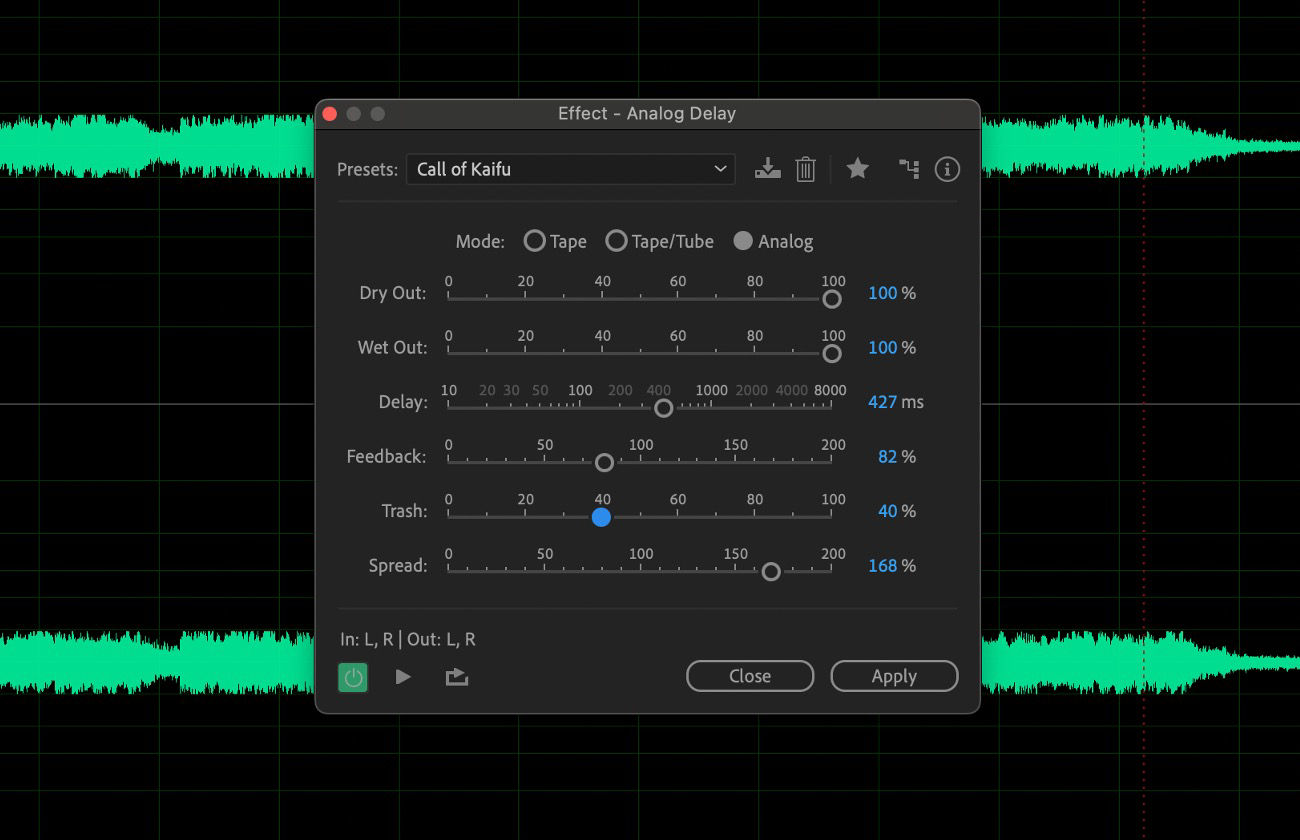Select the Spread slider knob
1300x840 pixels.
[771, 571]
